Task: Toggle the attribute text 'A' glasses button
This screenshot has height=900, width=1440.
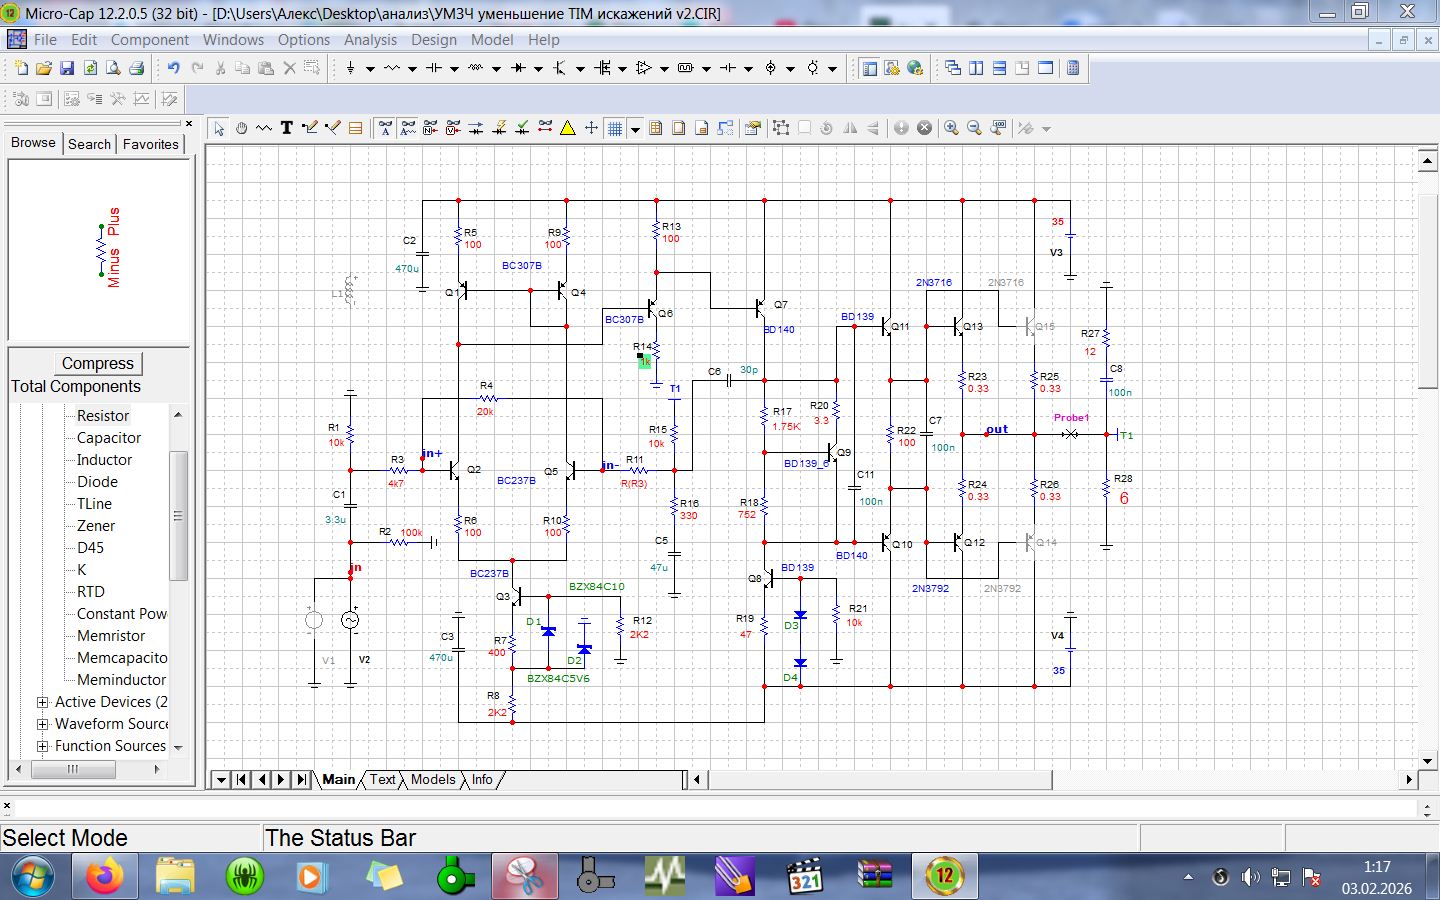Action: 385,128
